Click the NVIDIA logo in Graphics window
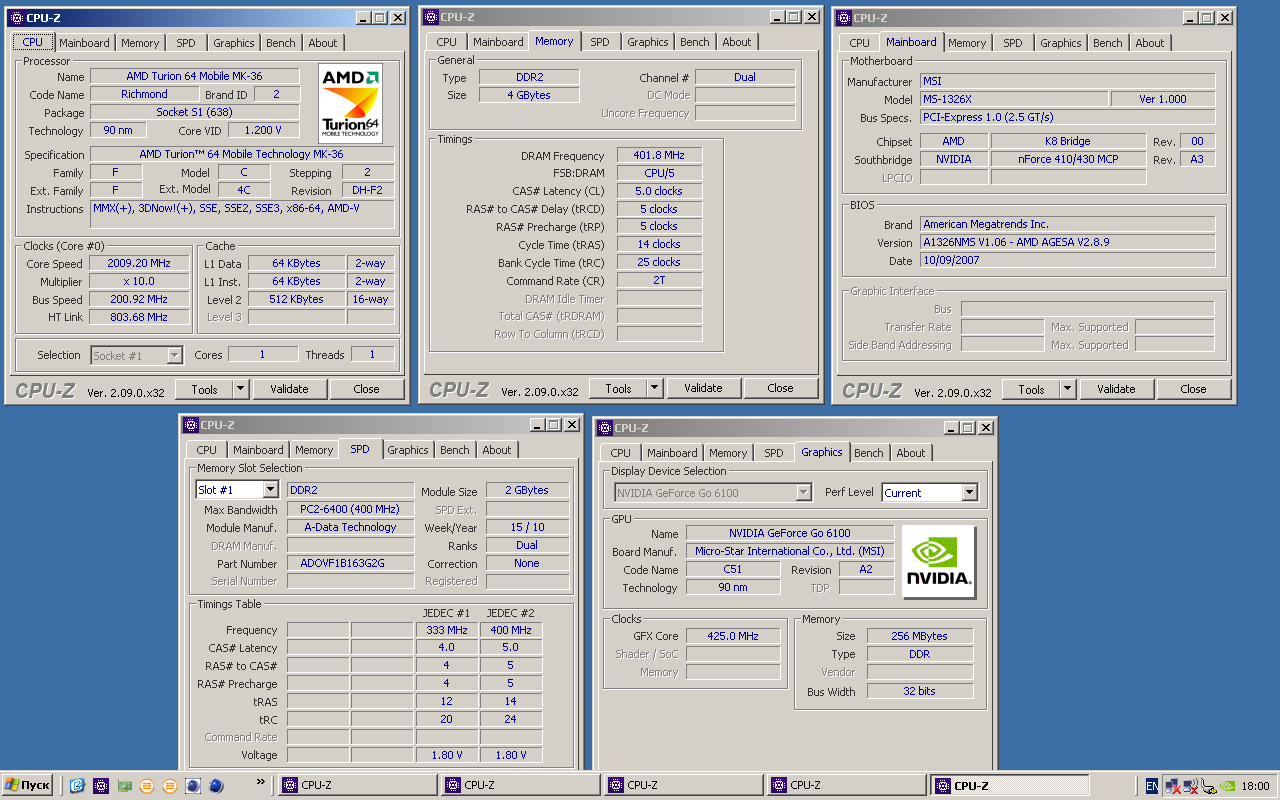 [x=938, y=561]
